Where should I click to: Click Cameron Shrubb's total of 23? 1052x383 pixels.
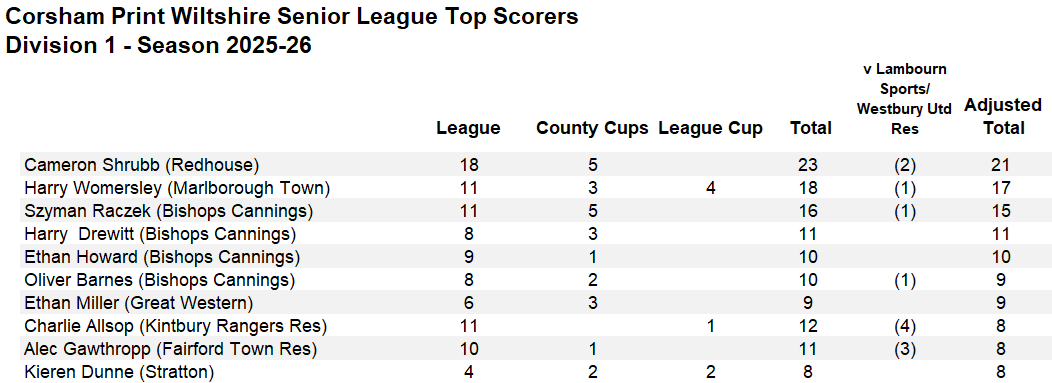tap(812, 164)
